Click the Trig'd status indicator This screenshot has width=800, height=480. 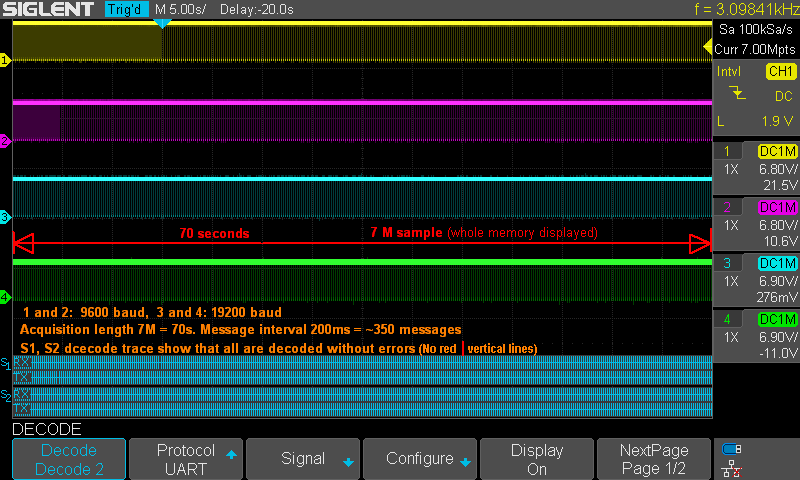(127, 9)
